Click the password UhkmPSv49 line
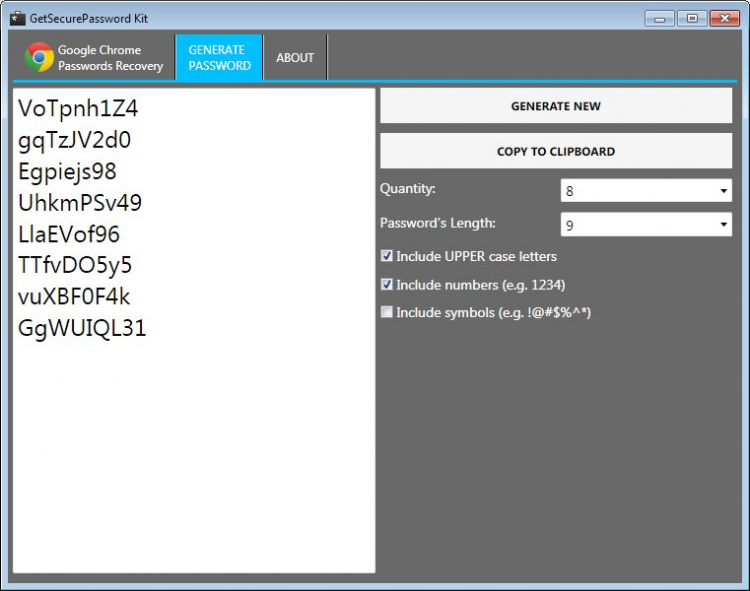Viewport: 750px width, 591px height. pos(80,203)
